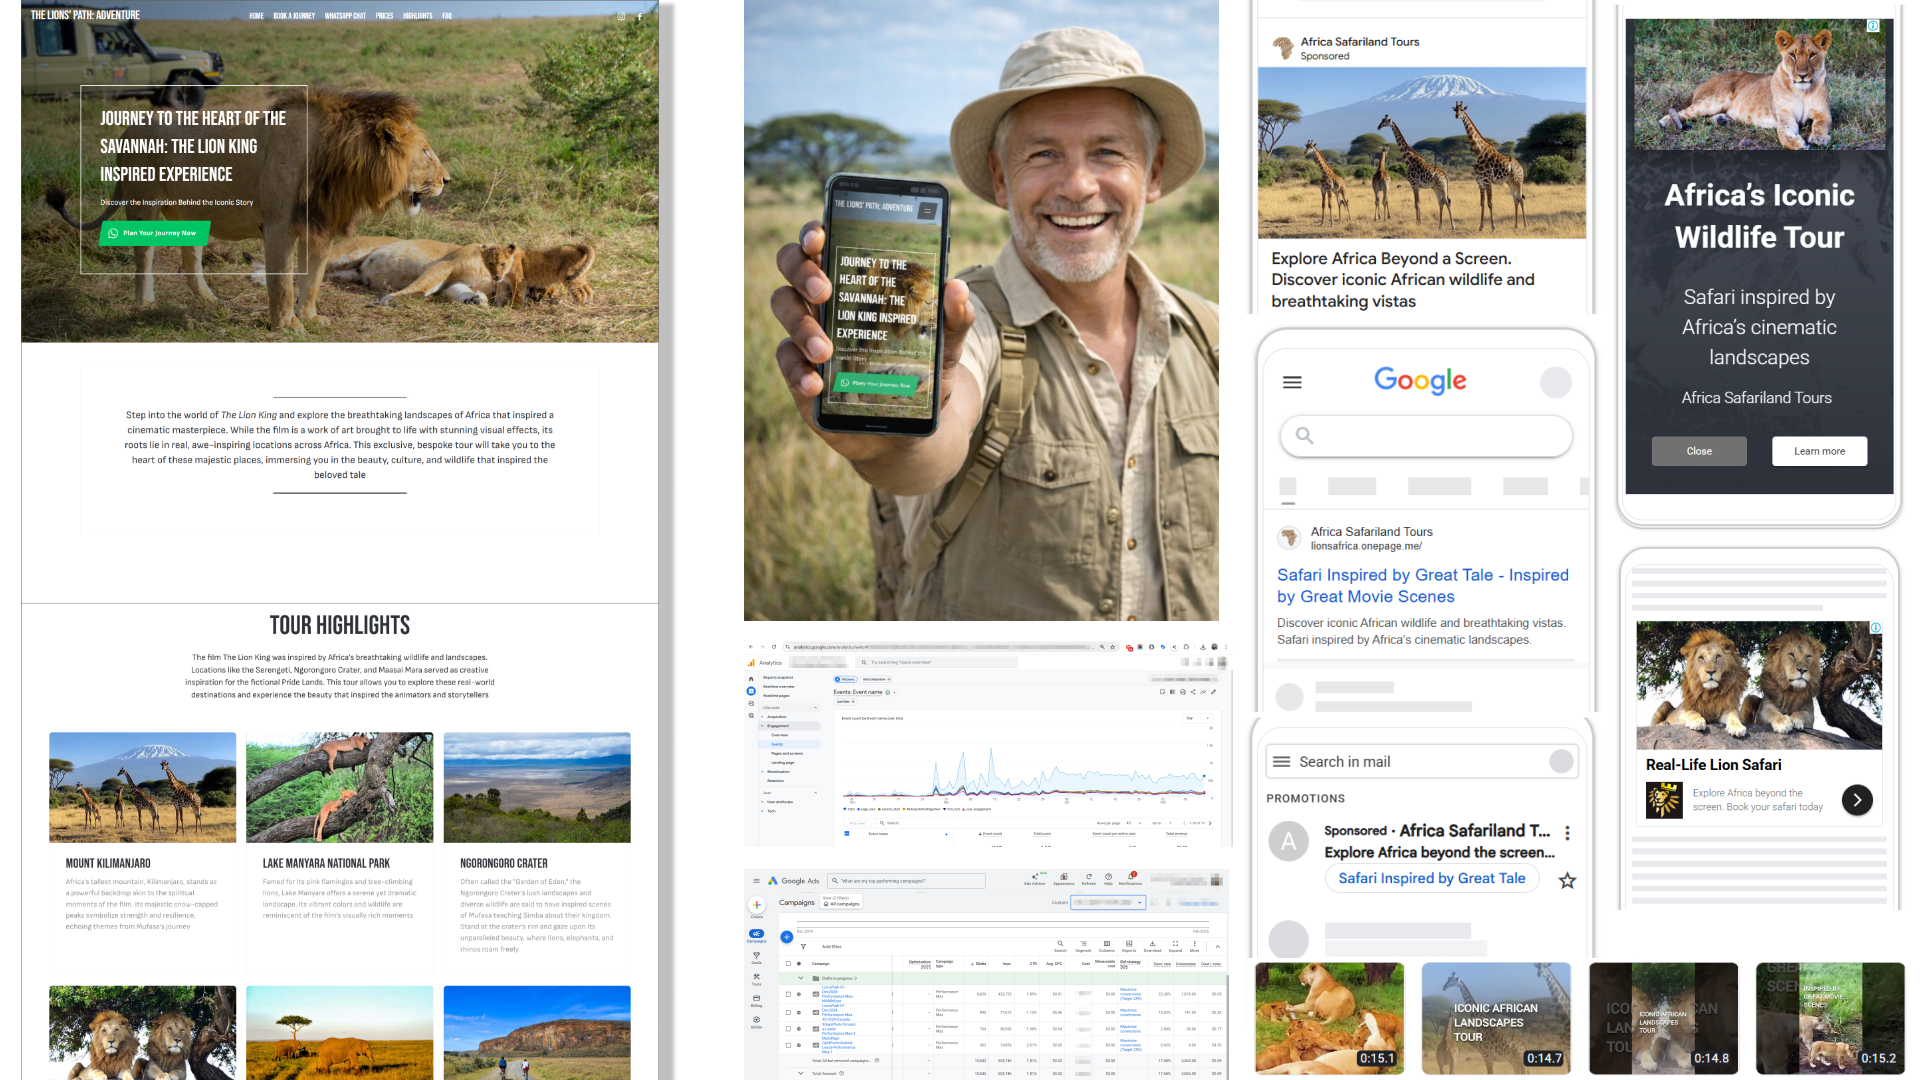Open the Mount Kilimanjaro giraffes tour photo
This screenshot has width=1920, height=1080.
[x=143, y=788]
